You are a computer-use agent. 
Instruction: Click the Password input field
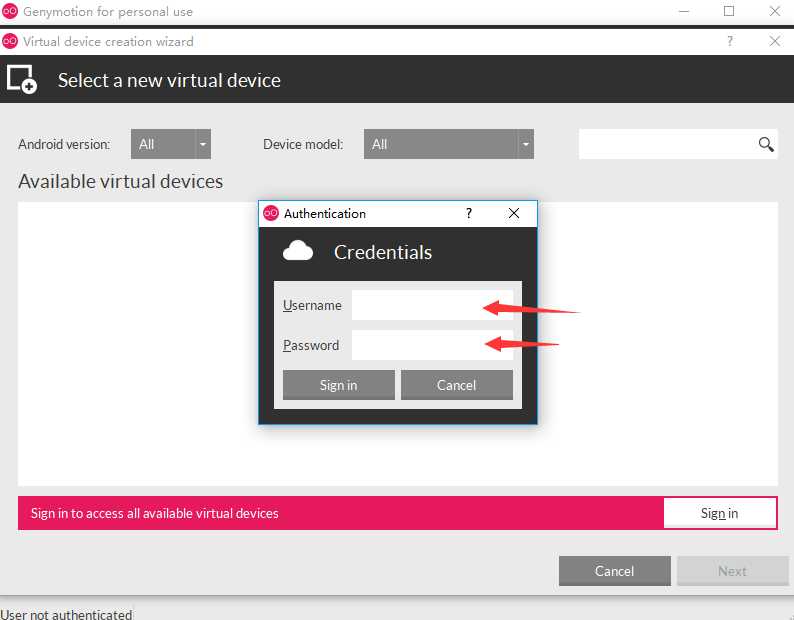point(432,345)
